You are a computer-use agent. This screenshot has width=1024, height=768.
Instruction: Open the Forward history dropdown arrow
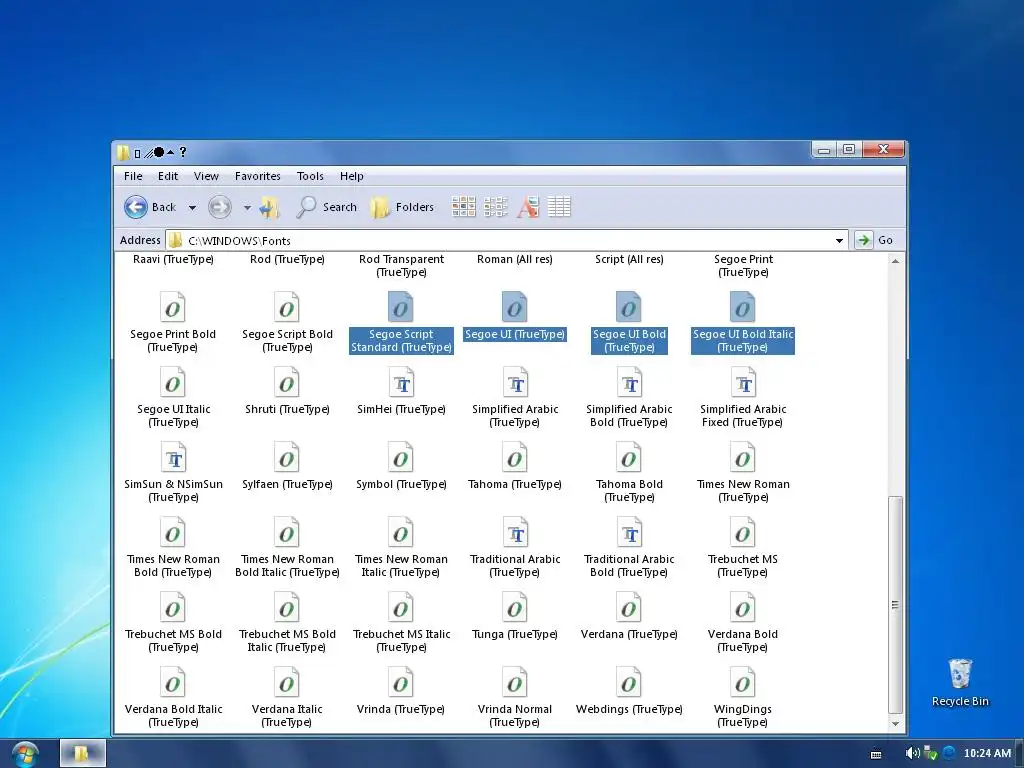247,208
